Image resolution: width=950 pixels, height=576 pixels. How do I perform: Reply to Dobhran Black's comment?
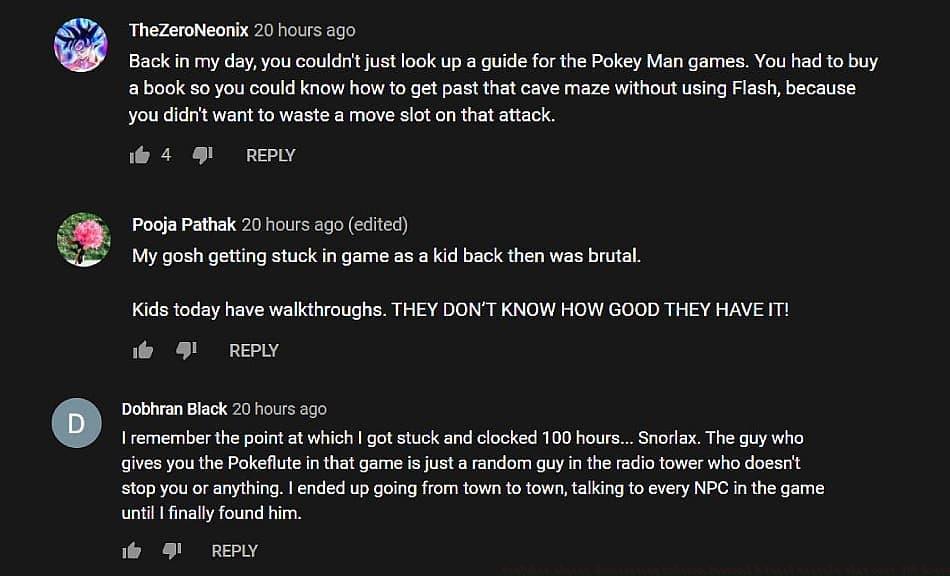(235, 551)
